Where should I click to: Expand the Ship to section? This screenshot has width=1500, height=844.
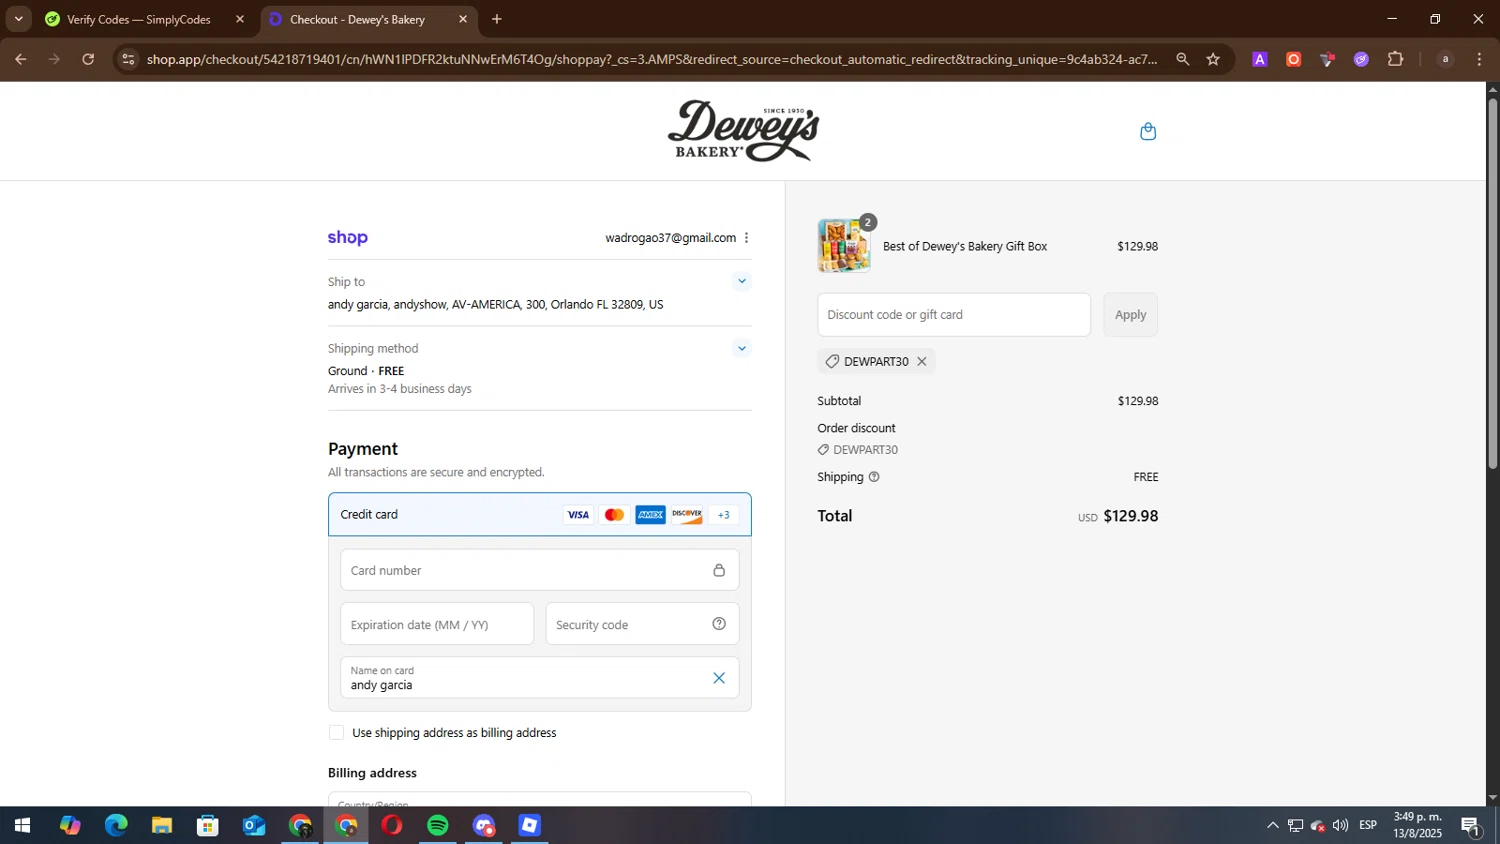coord(741,281)
